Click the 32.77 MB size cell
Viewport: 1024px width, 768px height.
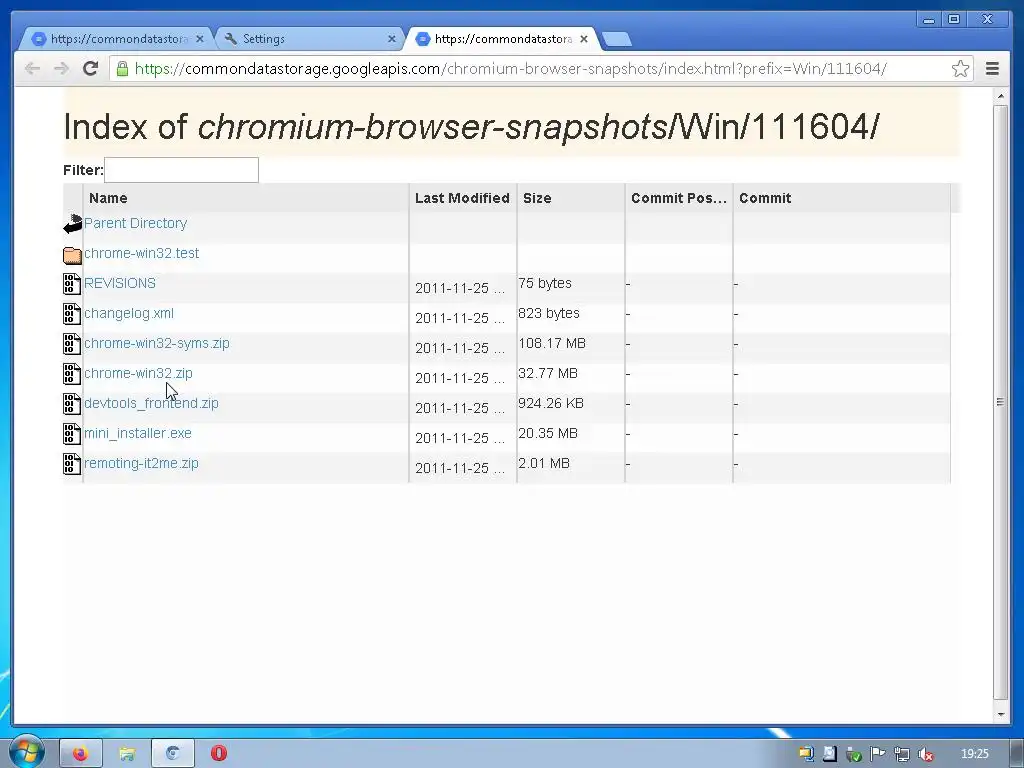(x=548, y=374)
